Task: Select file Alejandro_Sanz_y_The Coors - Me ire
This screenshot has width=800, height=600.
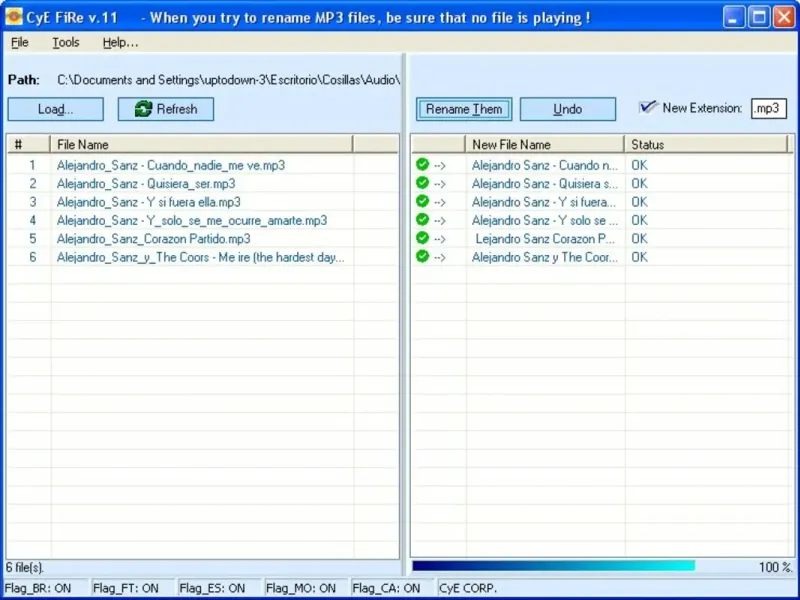Action: [x=201, y=257]
